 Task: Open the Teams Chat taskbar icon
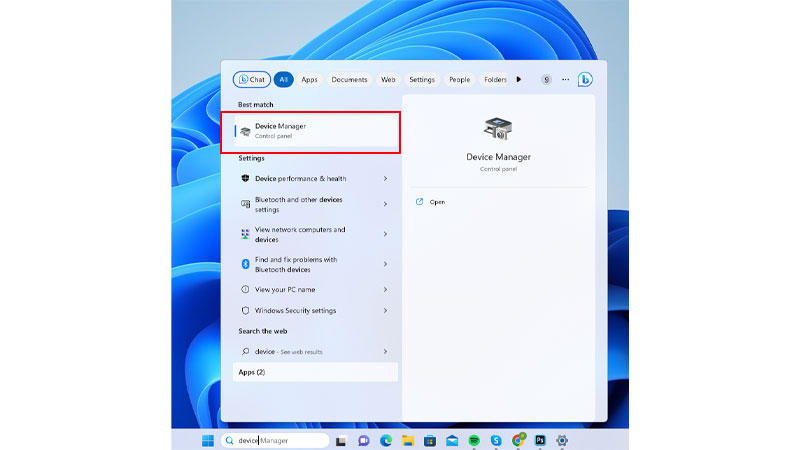363,440
